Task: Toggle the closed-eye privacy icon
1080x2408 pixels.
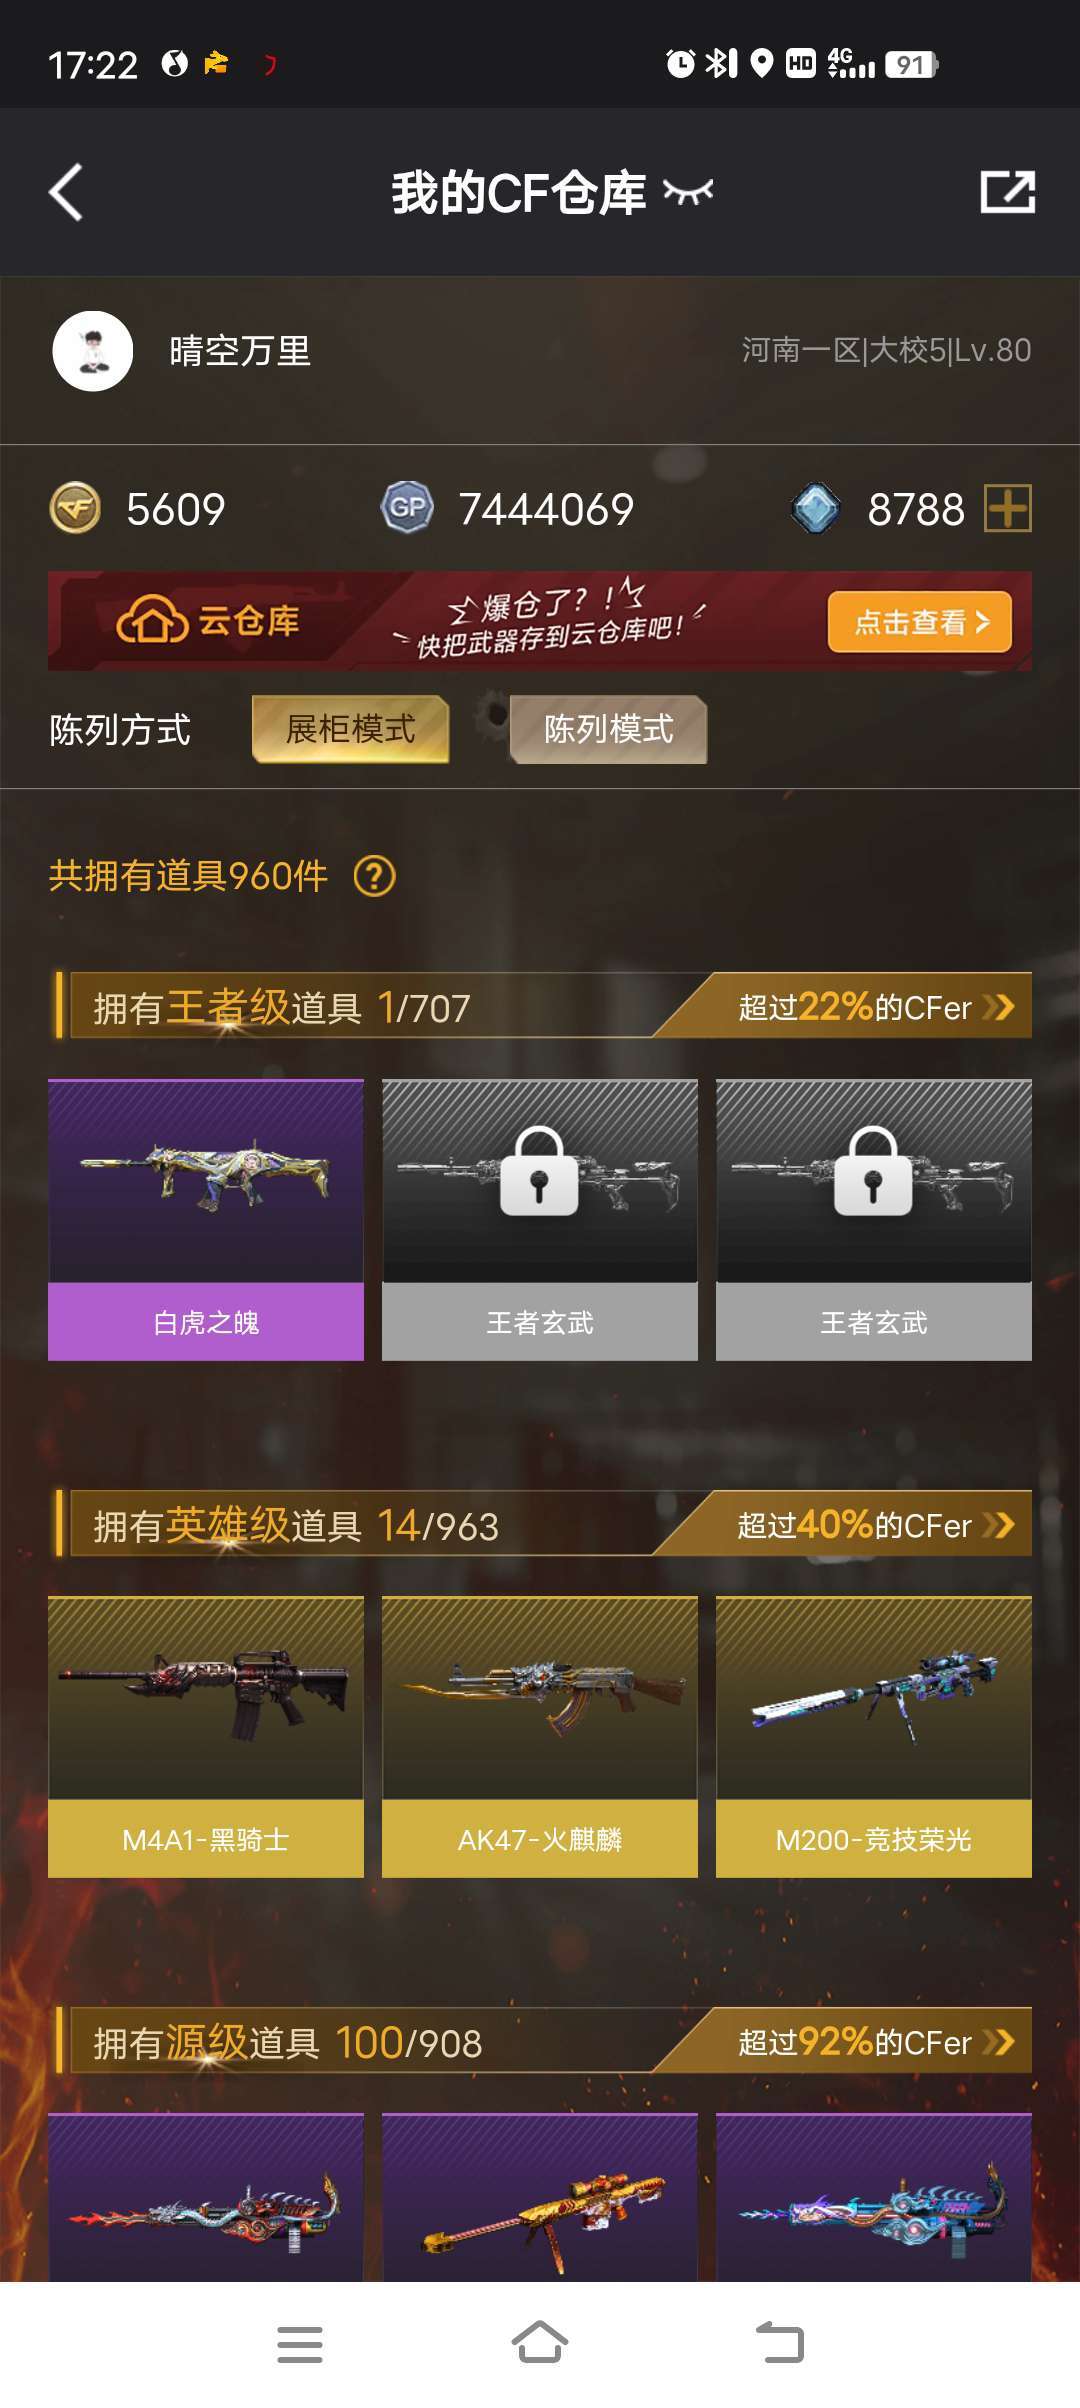Action: pyautogui.click(x=688, y=192)
